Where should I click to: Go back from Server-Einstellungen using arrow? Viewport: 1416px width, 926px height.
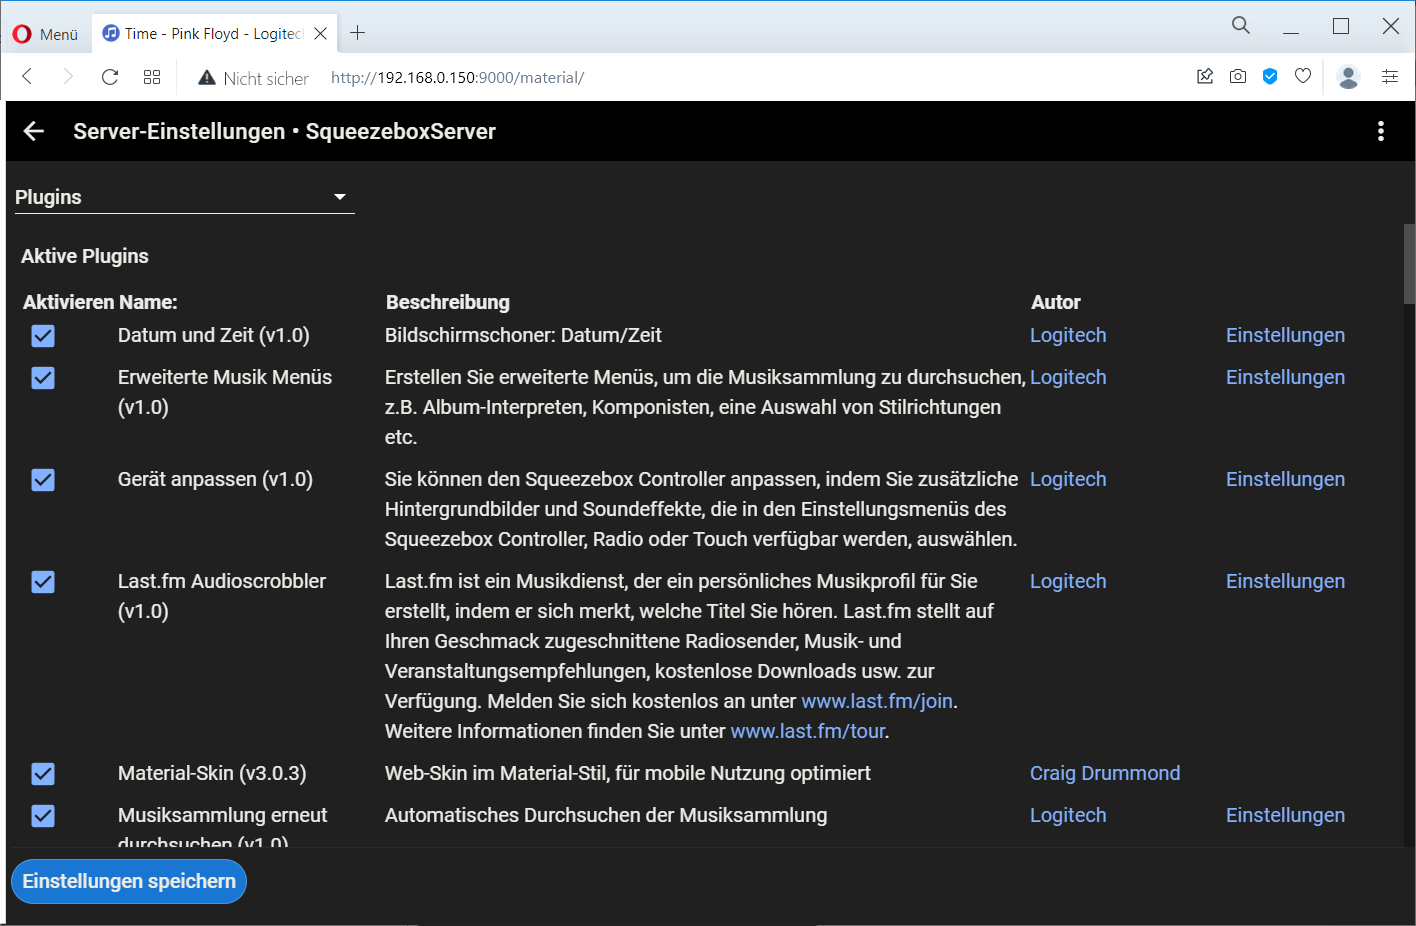point(34,131)
